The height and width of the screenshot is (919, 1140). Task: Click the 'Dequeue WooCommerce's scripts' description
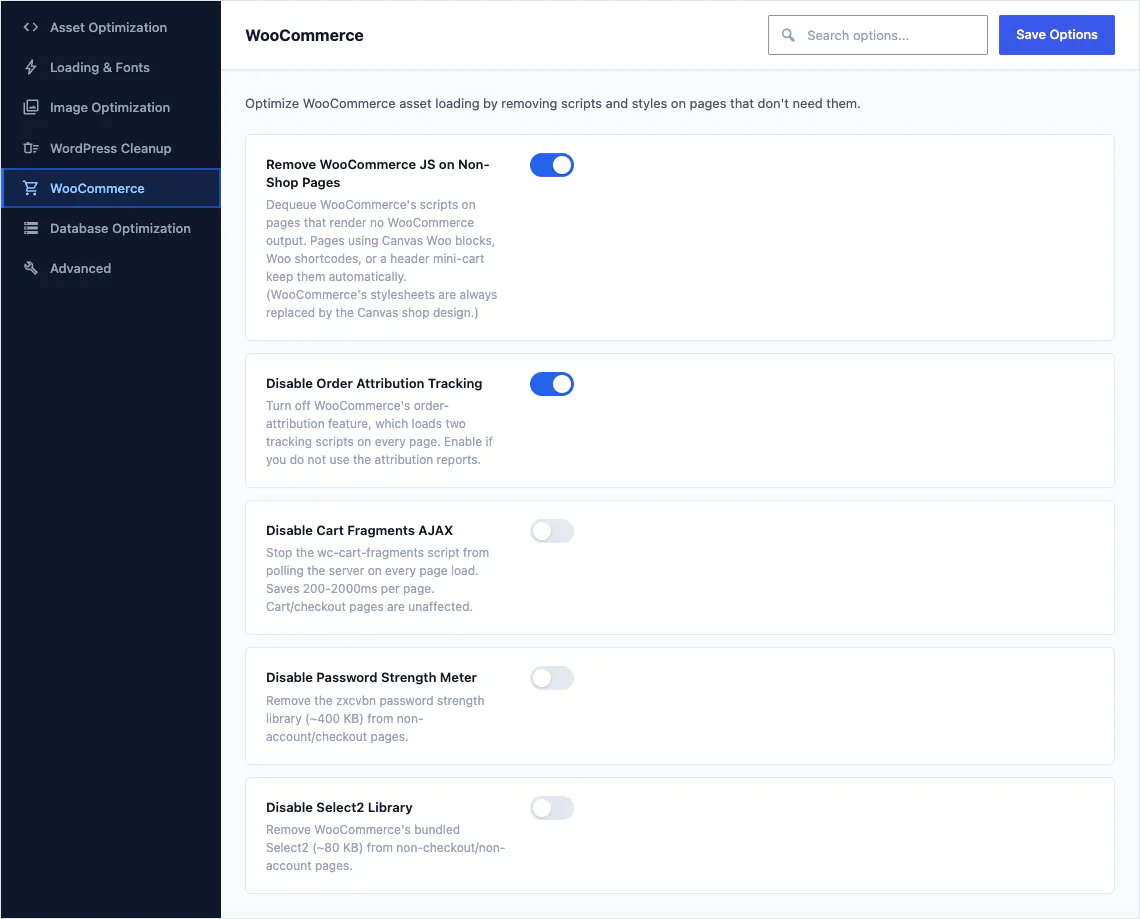click(x=382, y=258)
